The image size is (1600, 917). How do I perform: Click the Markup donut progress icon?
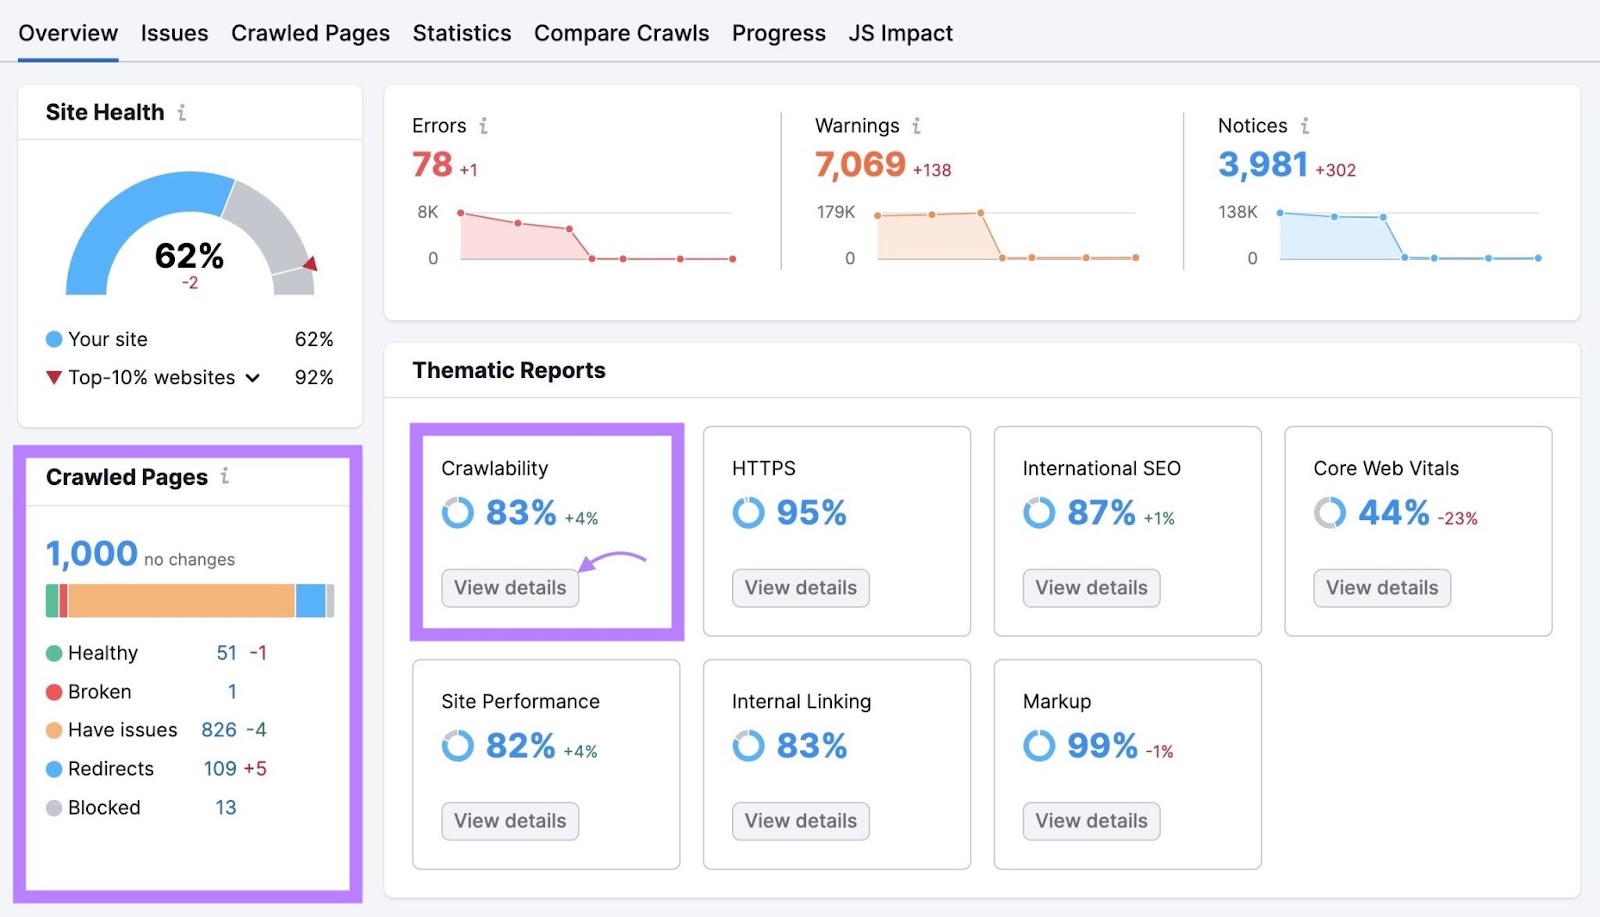1039,746
